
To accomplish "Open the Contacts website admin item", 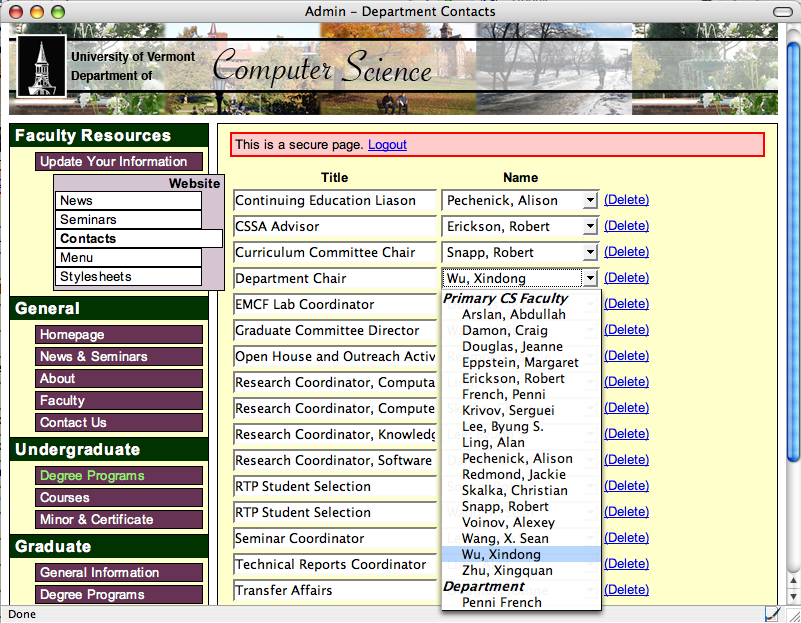I will (x=139, y=238).
